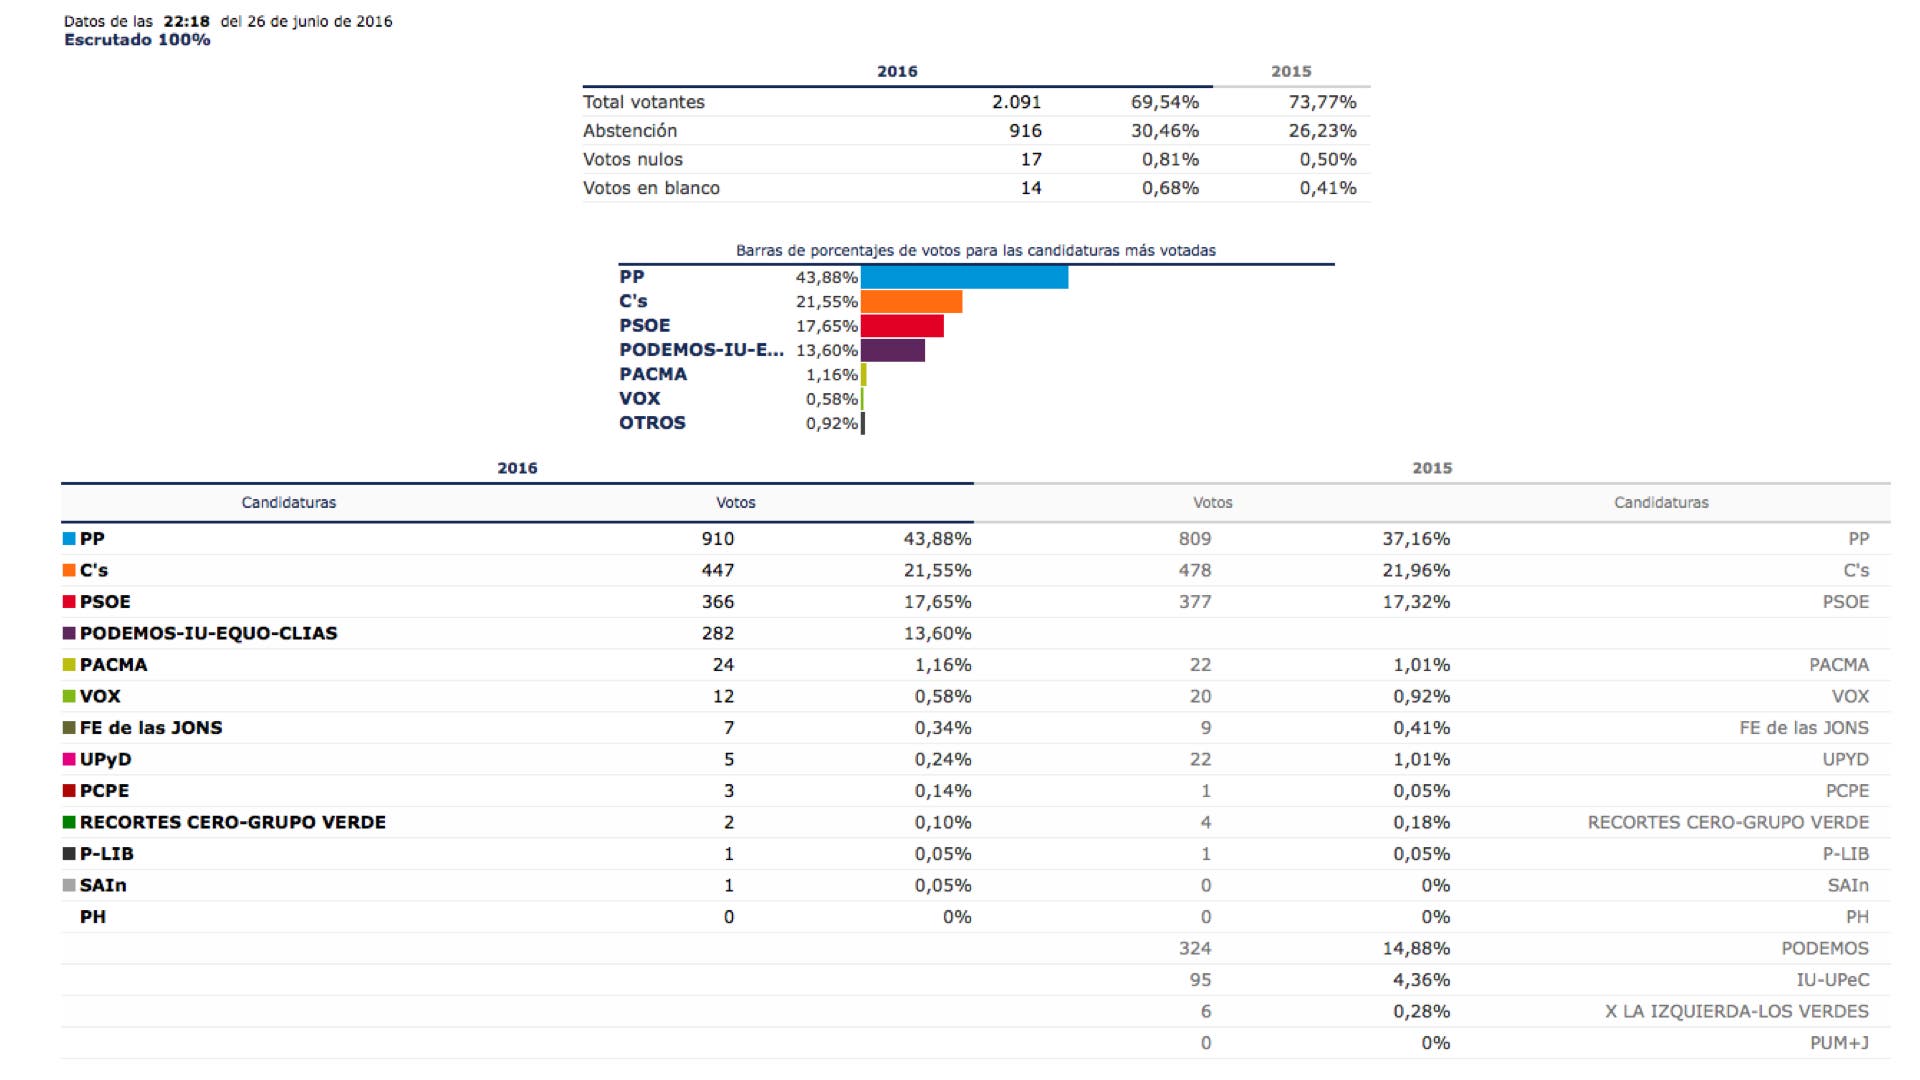This screenshot has width=1920, height=1080.
Task: Click the blue PP percentage bar
Action: (964, 277)
